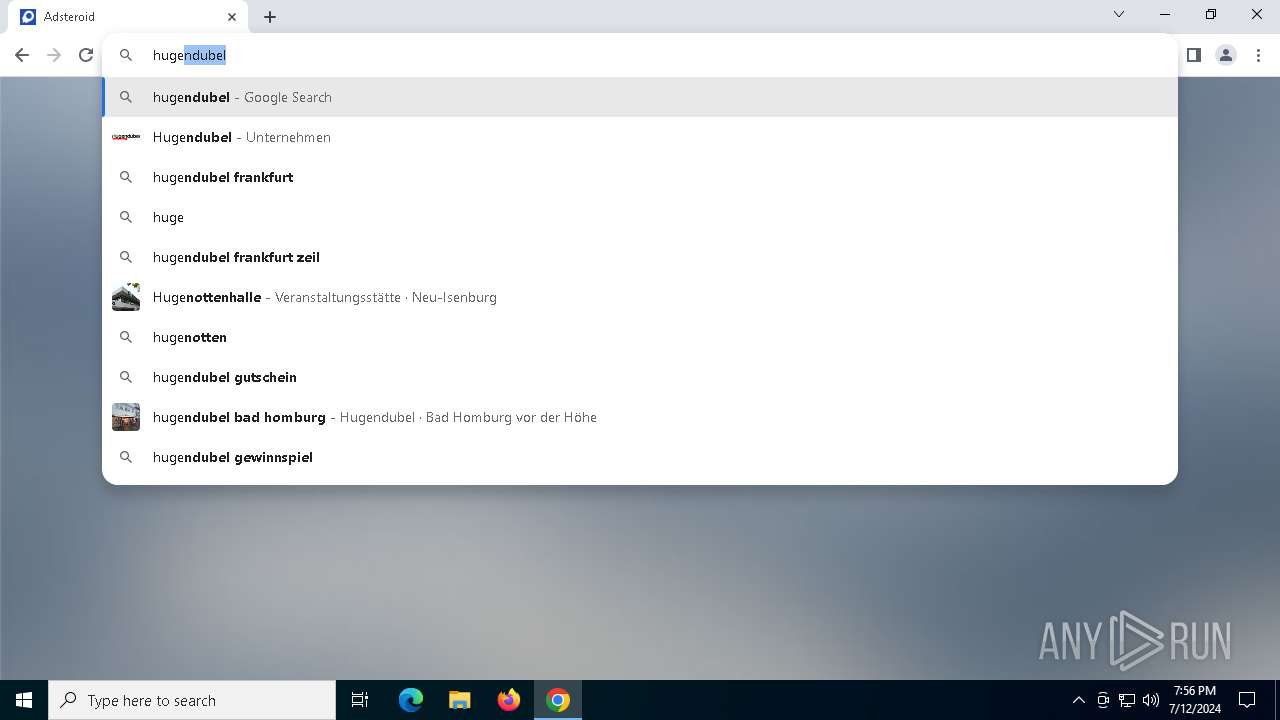This screenshot has height=720, width=1280.
Task: Click the Hugenottenhalle venue thumbnail
Action: coord(126,297)
